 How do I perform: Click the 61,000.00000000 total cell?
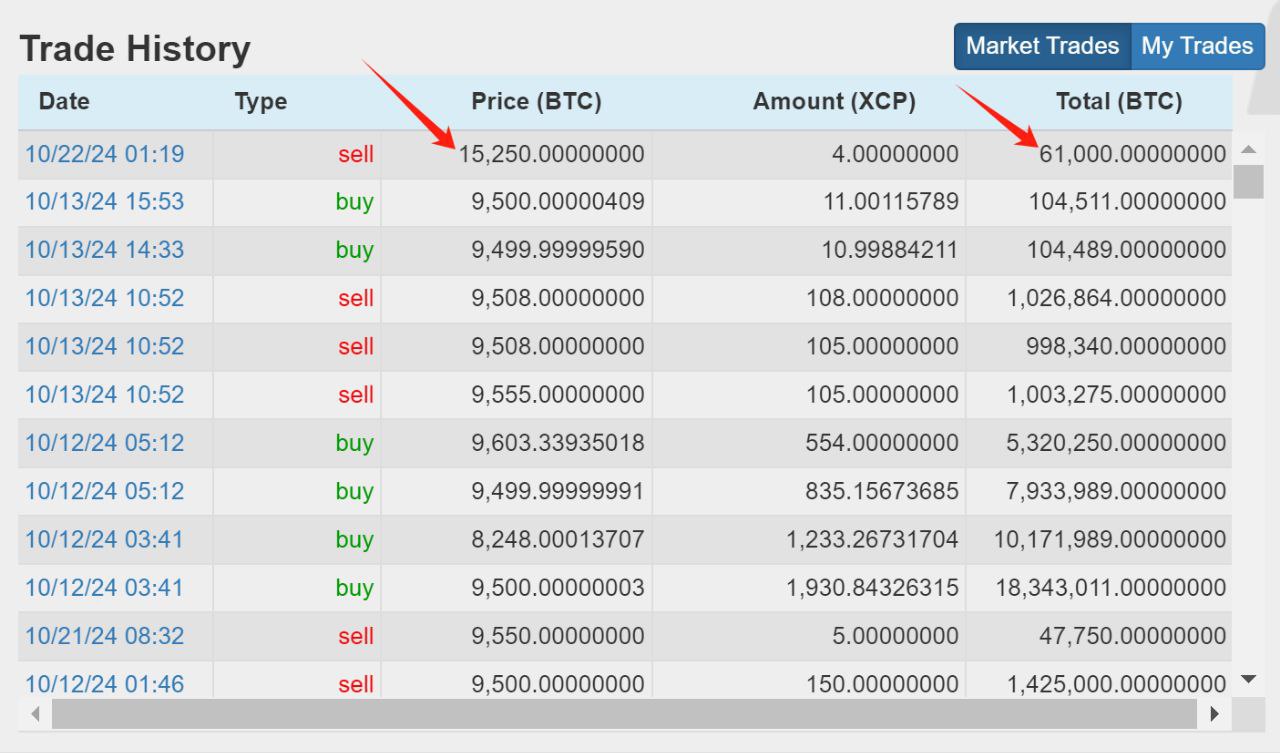click(1133, 154)
